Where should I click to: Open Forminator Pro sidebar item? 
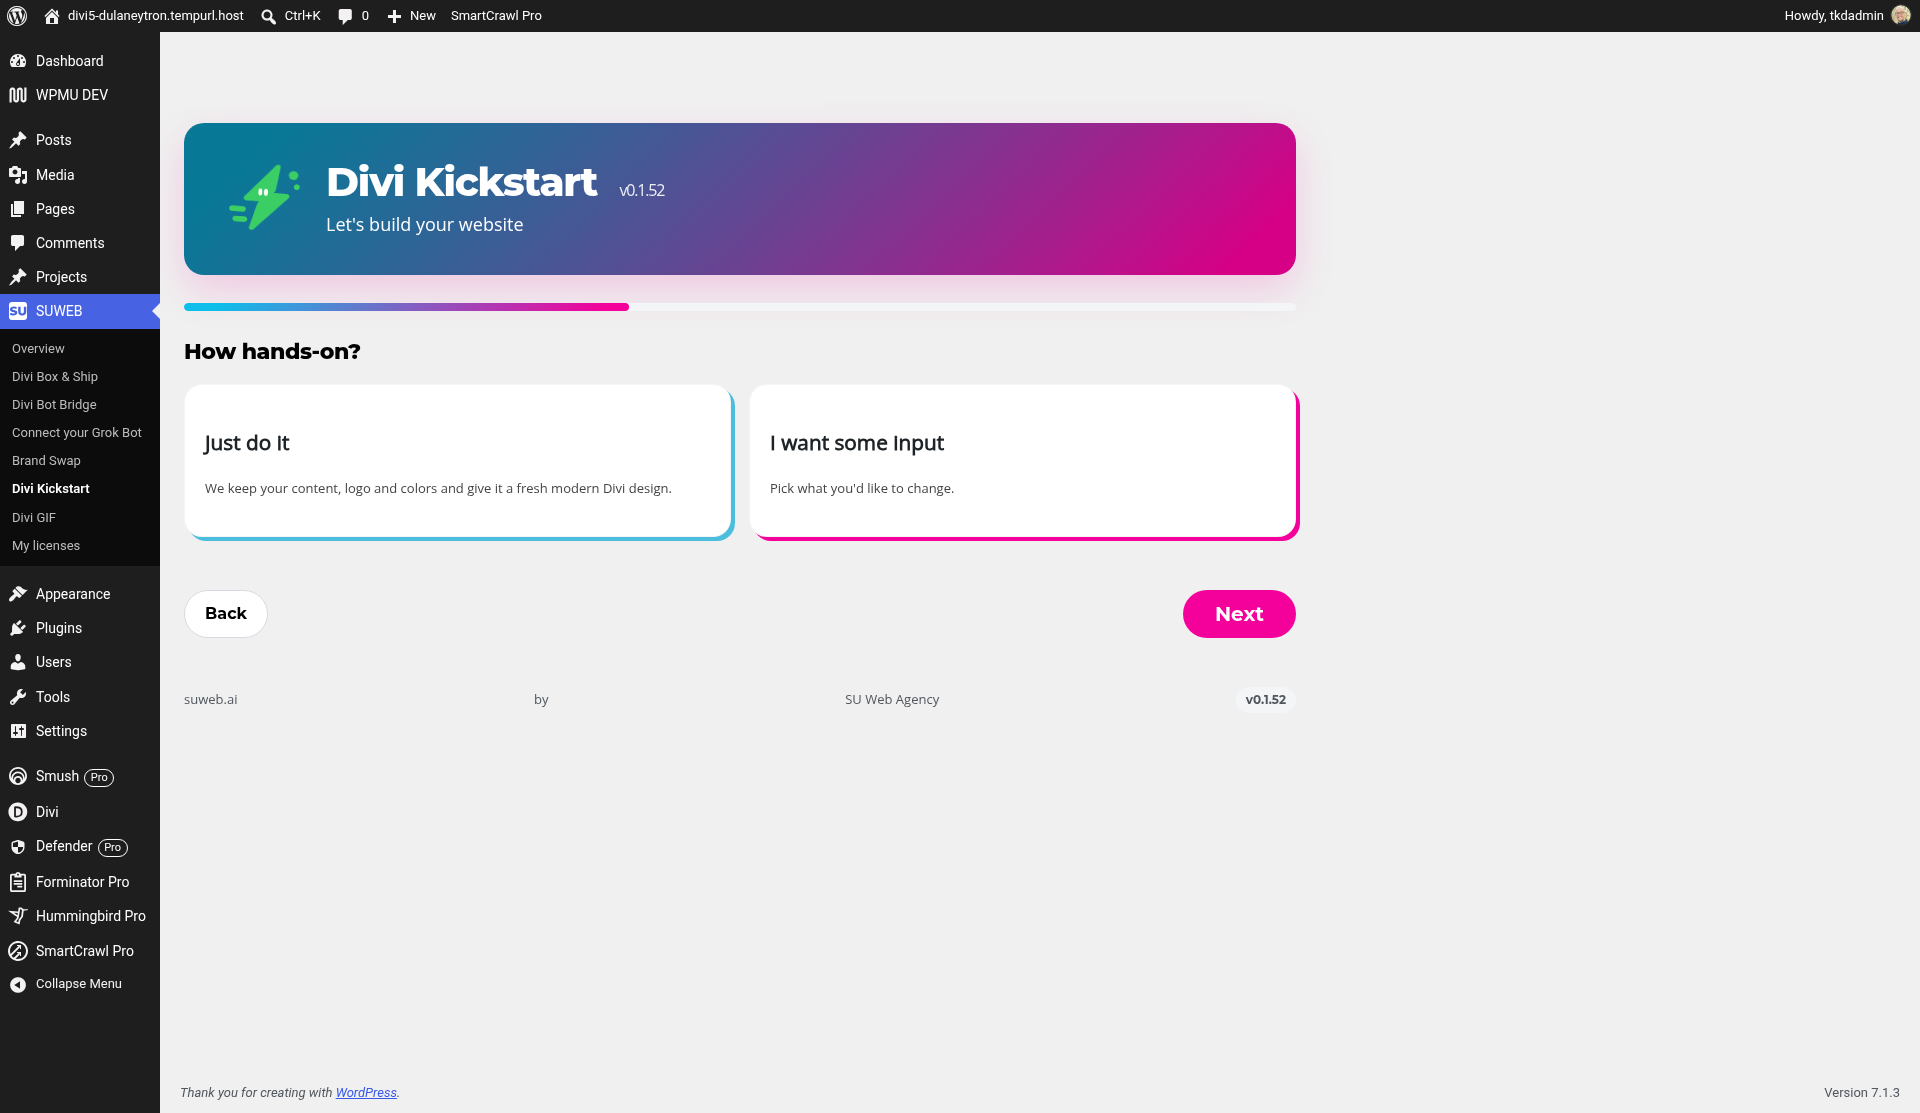(80, 882)
